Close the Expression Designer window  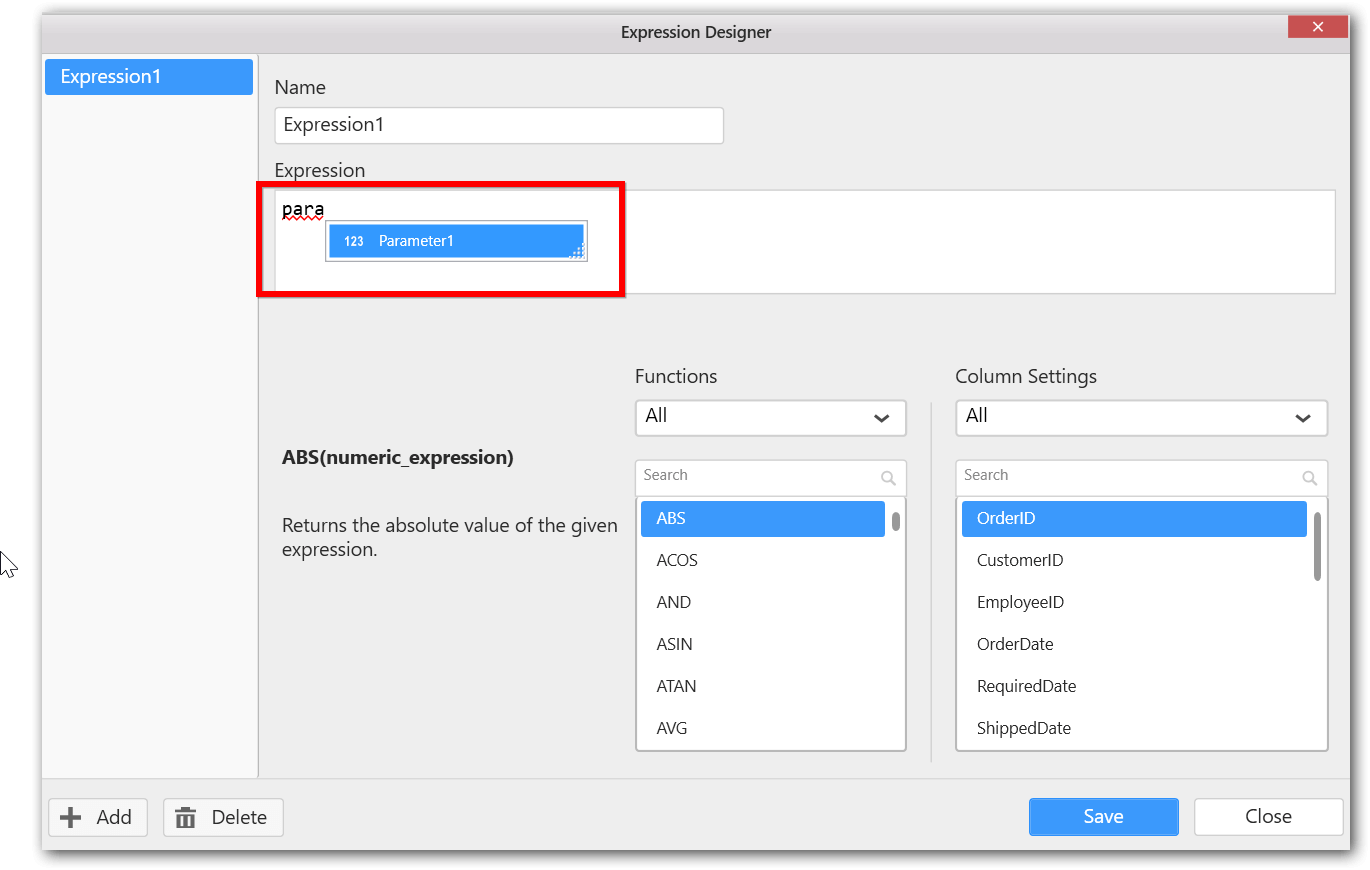[x=1318, y=27]
